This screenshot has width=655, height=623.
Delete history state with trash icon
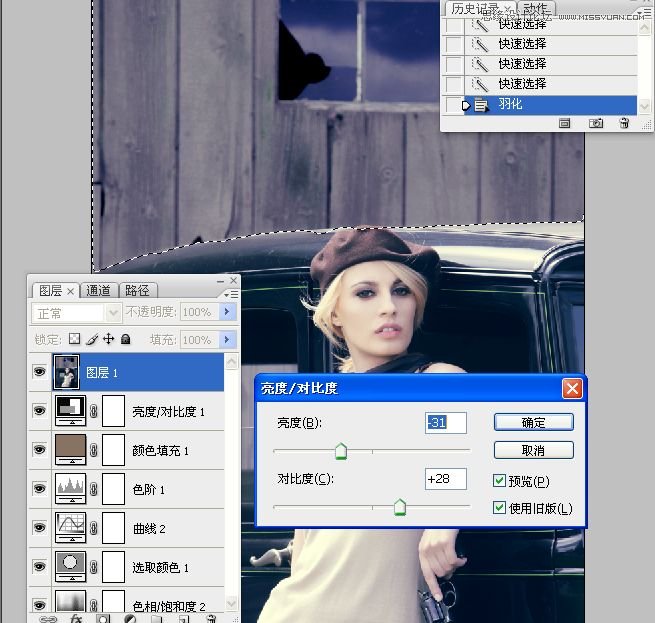pos(624,123)
